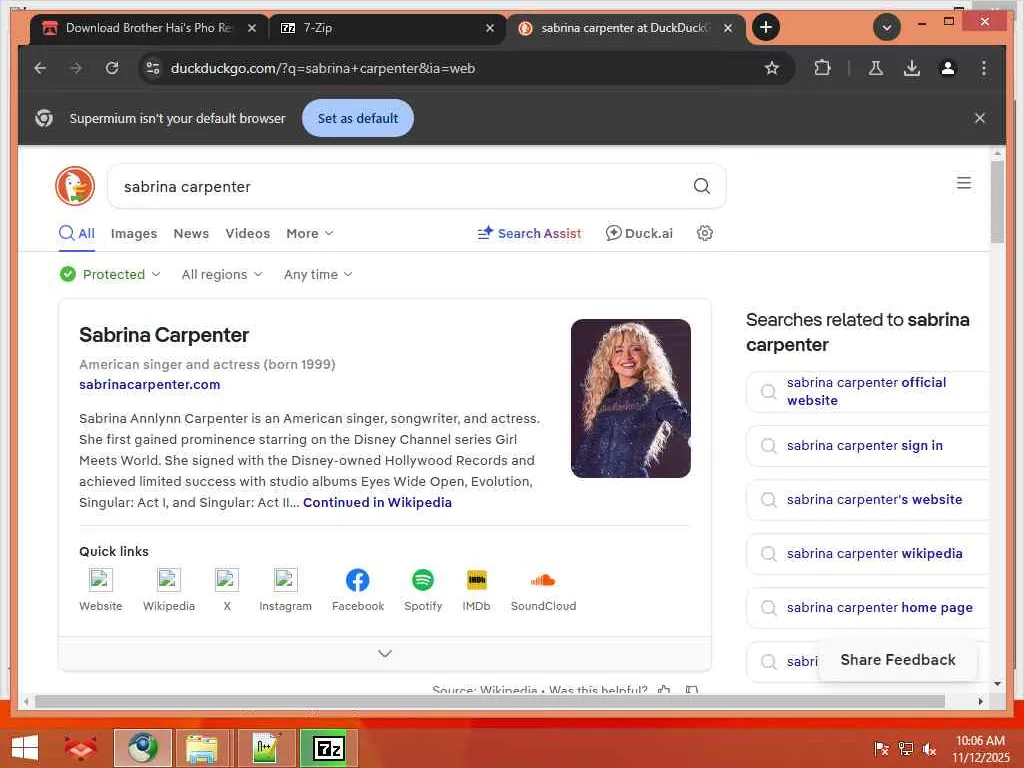Image resolution: width=1024 pixels, height=768 pixels.
Task: Click the Sabrina Carpenter photo thumbnail
Action: [x=630, y=398]
